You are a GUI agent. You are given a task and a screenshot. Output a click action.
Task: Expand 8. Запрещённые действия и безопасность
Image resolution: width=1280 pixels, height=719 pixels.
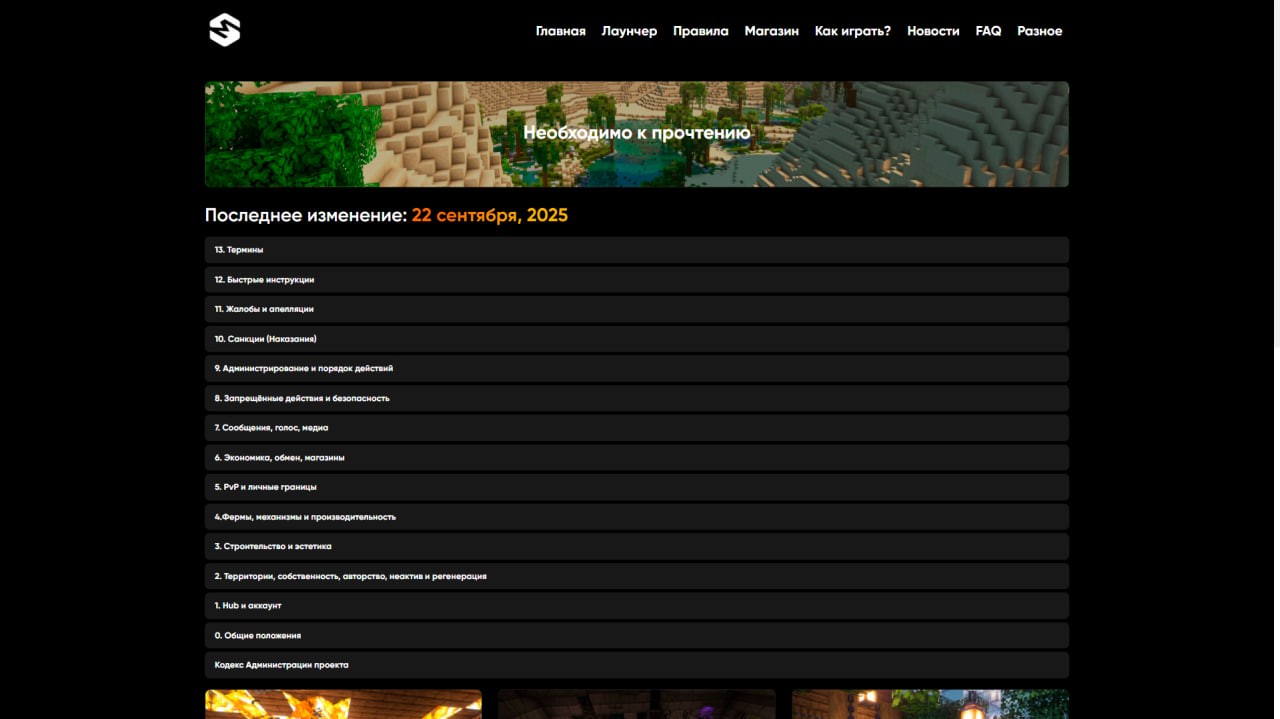pos(636,398)
